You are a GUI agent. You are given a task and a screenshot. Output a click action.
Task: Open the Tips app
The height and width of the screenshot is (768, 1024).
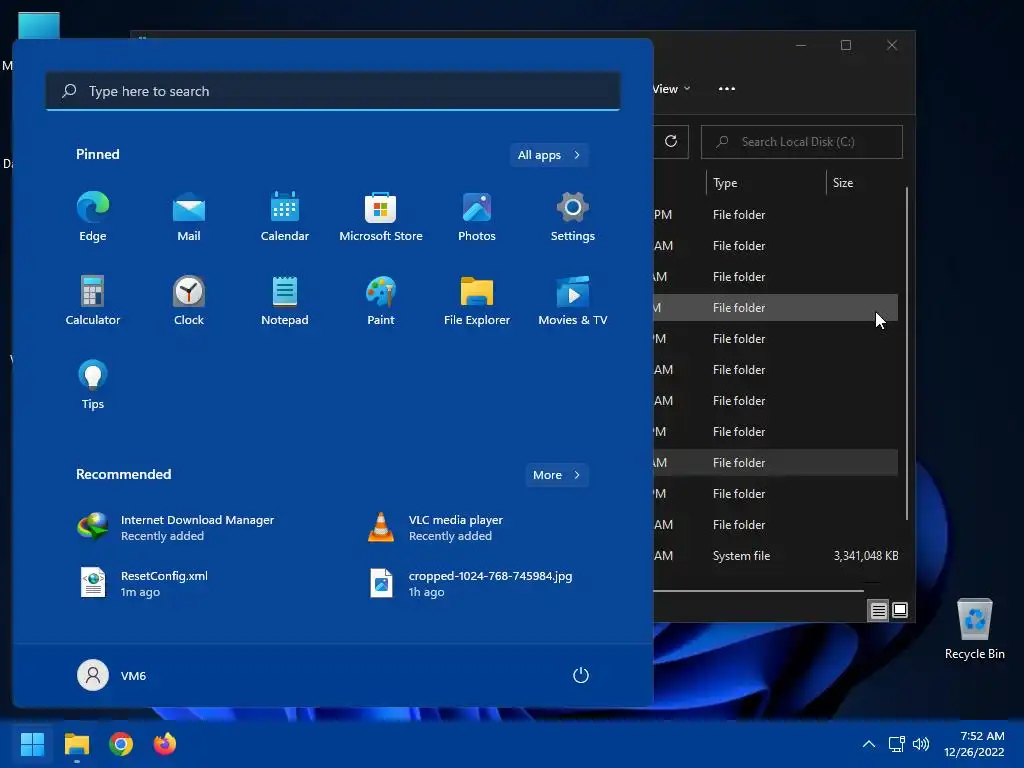coord(93,385)
